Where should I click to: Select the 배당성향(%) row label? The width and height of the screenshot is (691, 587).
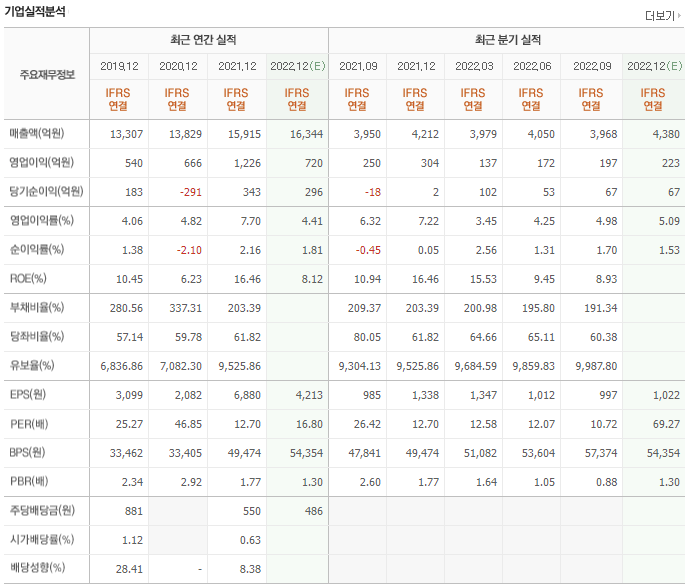point(37,568)
